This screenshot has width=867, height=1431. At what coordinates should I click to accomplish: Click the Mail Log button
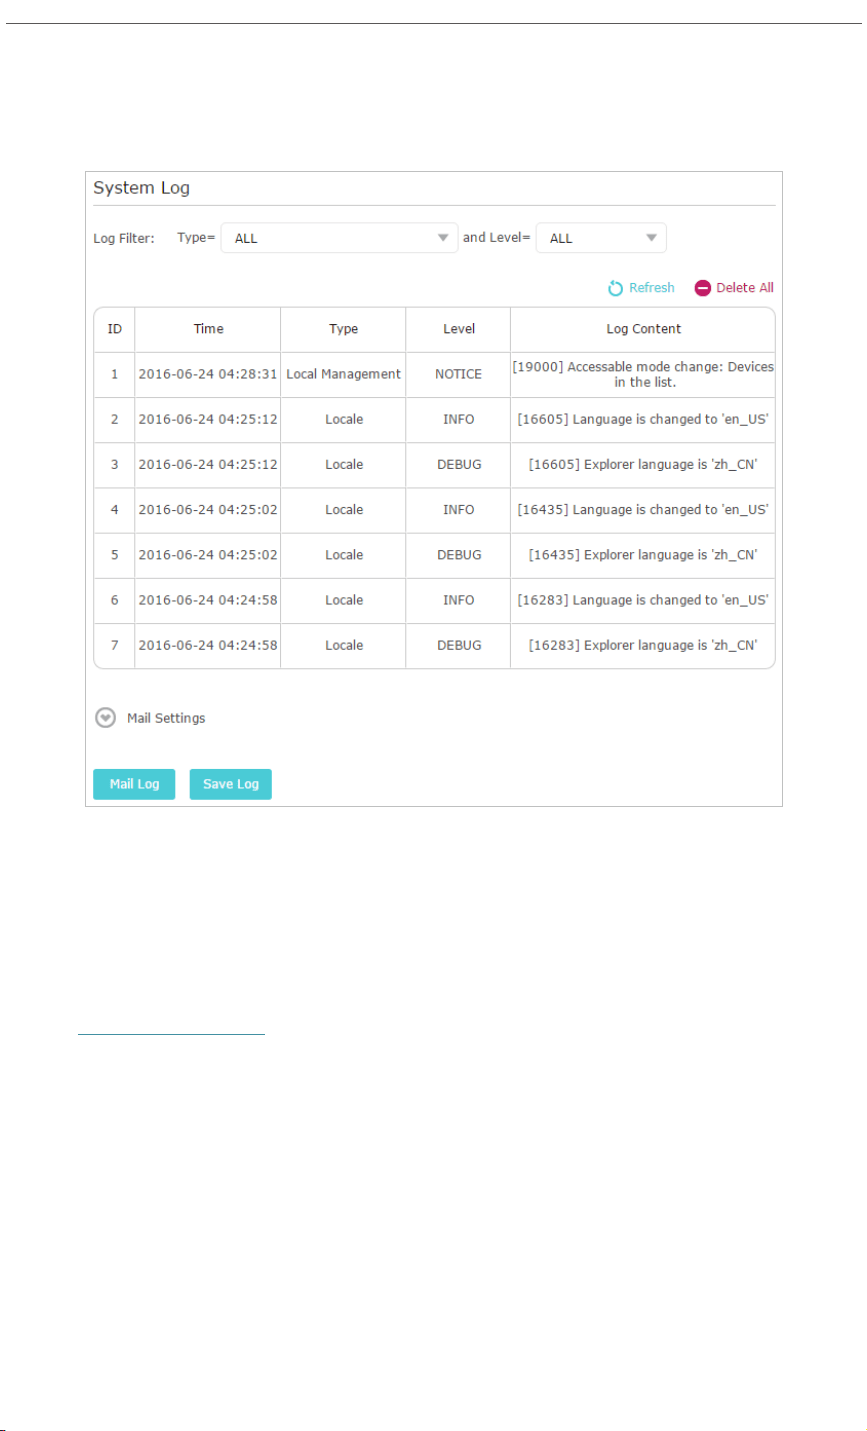pyautogui.click(x=134, y=784)
